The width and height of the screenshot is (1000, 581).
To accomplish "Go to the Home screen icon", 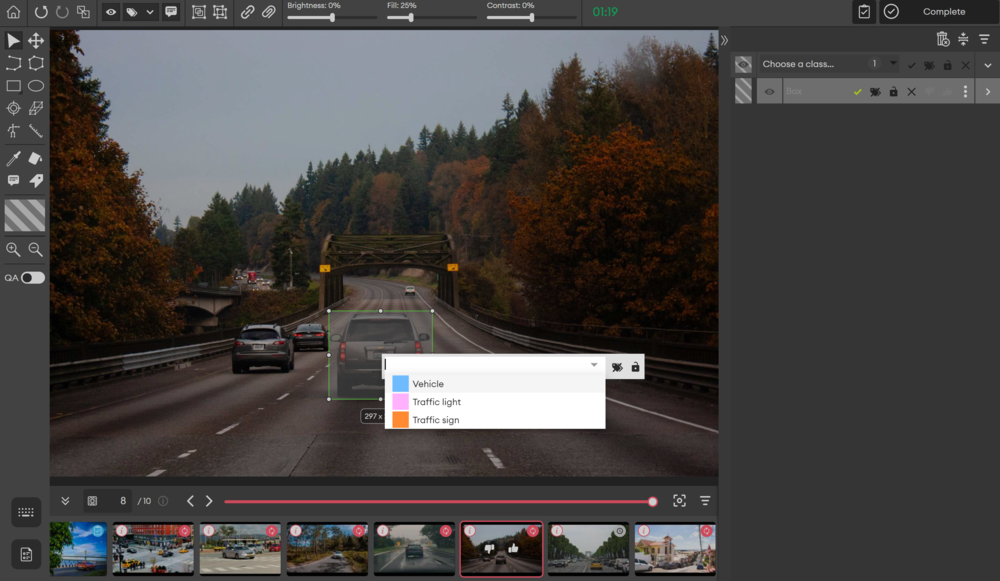I will [x=13, y=11].
